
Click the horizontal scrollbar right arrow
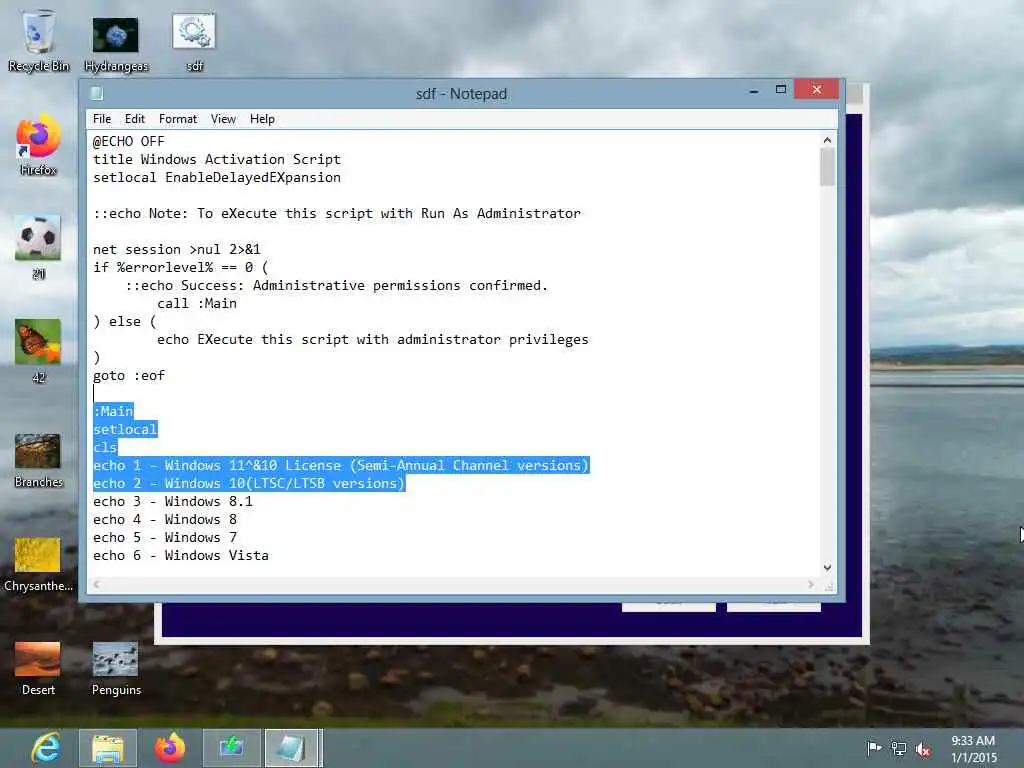[x=810, y=584]
